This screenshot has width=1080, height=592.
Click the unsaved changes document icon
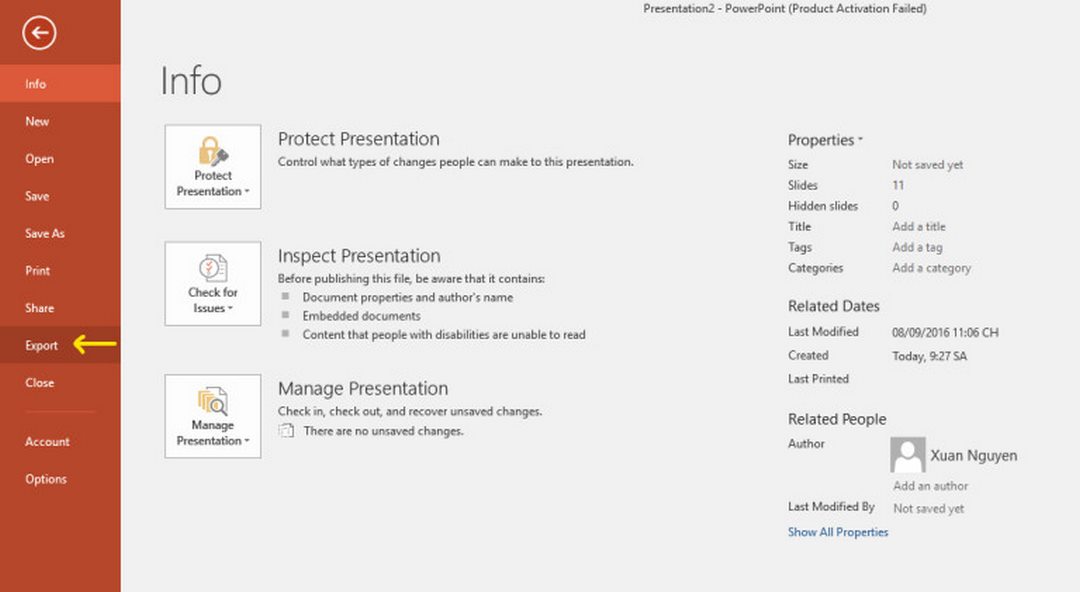[x=287, y=431]
